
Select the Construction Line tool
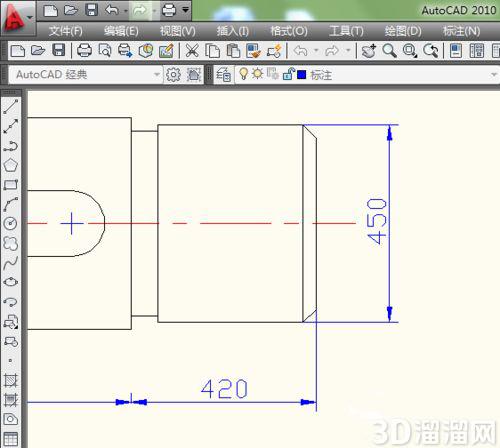11,126
